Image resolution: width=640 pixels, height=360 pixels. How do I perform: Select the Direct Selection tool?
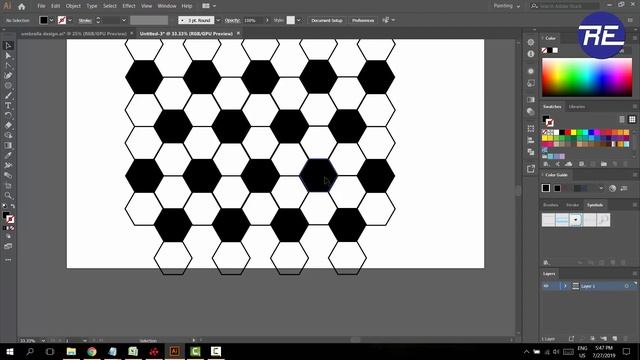click(x=8, y=56)
